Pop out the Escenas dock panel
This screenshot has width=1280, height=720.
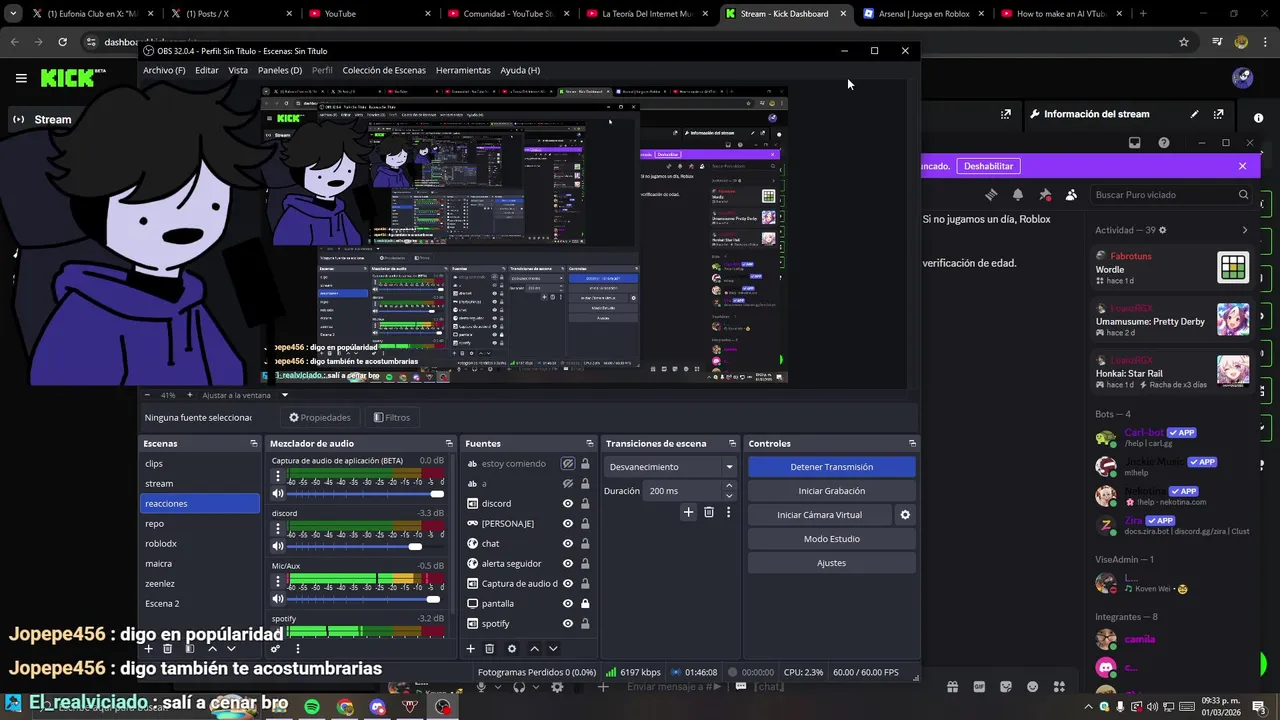tap(254, 443)
